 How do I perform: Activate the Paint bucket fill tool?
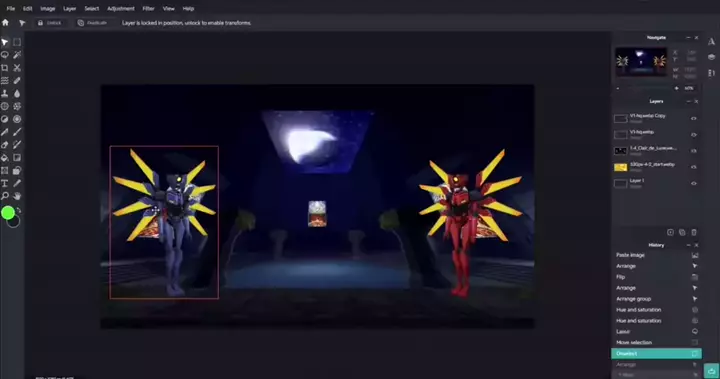coord(5,158)
